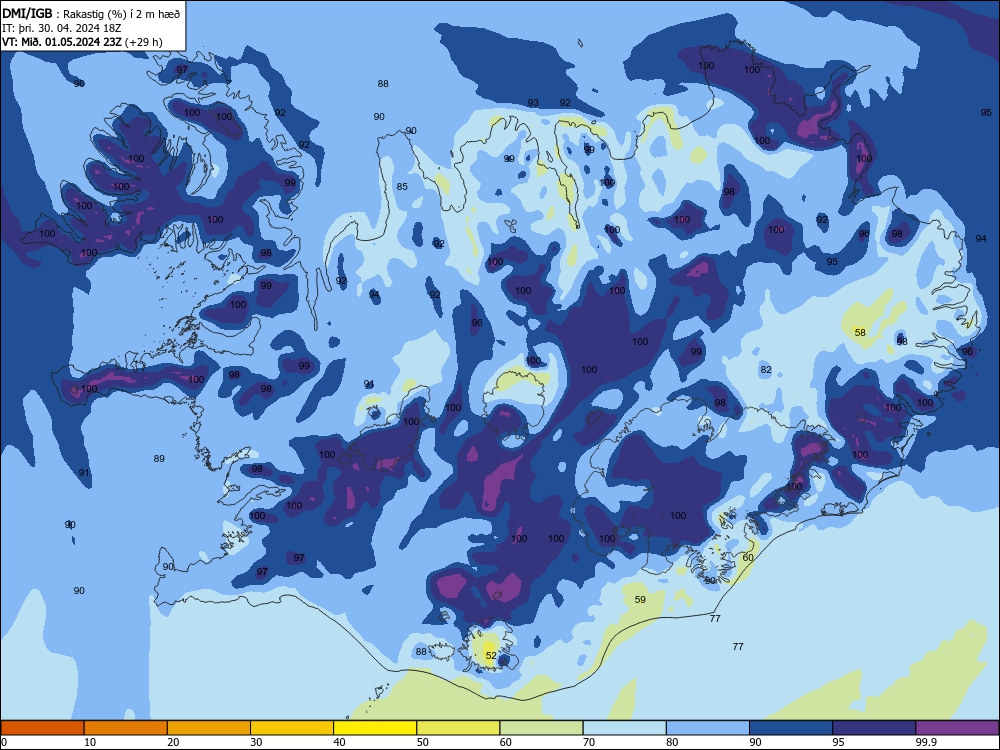Click the '58' humidity value on the map
Image resolution: width=1000 pixels, height=750 pixels.
860,332
